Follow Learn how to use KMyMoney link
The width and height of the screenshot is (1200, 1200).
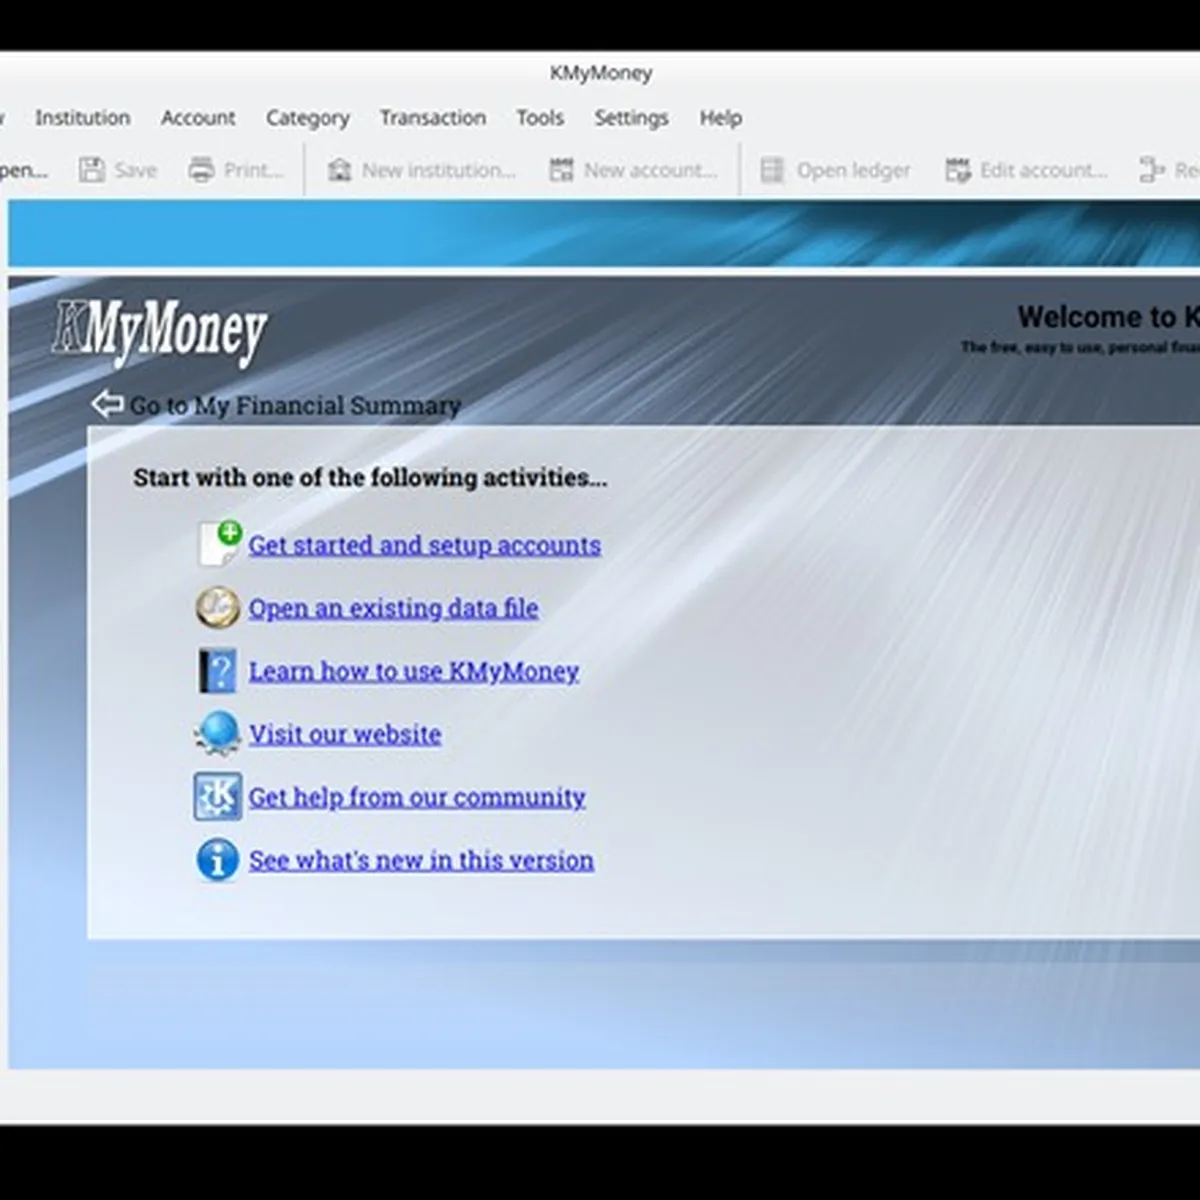point(414,672)
